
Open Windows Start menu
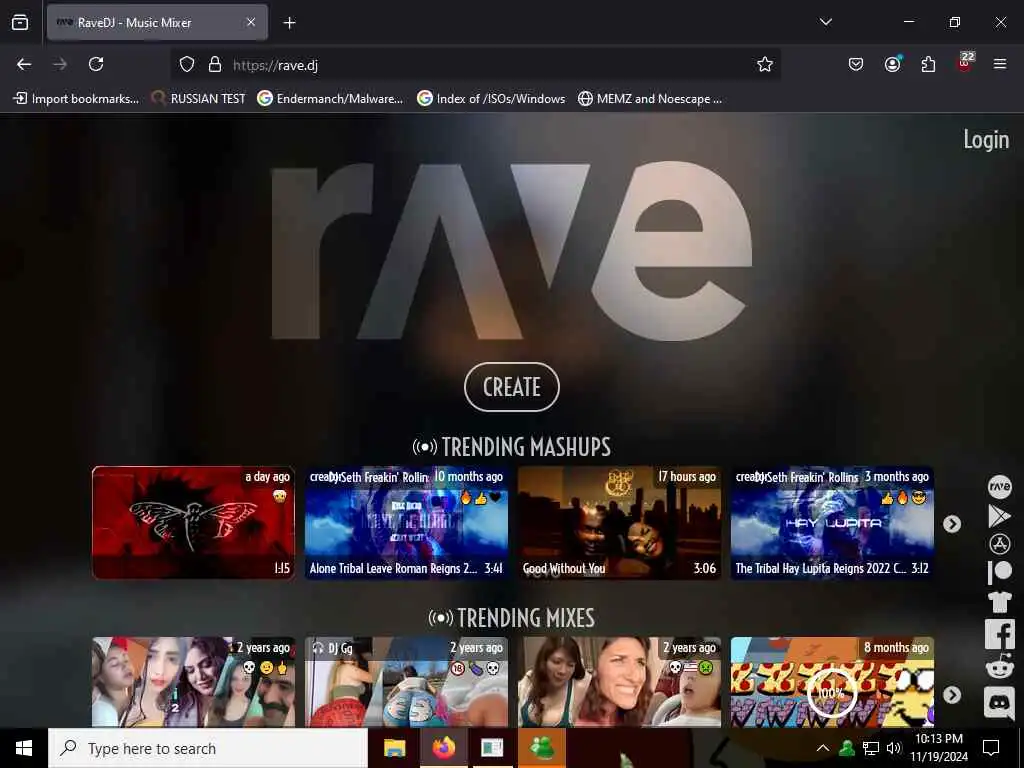tap(24, 748)
